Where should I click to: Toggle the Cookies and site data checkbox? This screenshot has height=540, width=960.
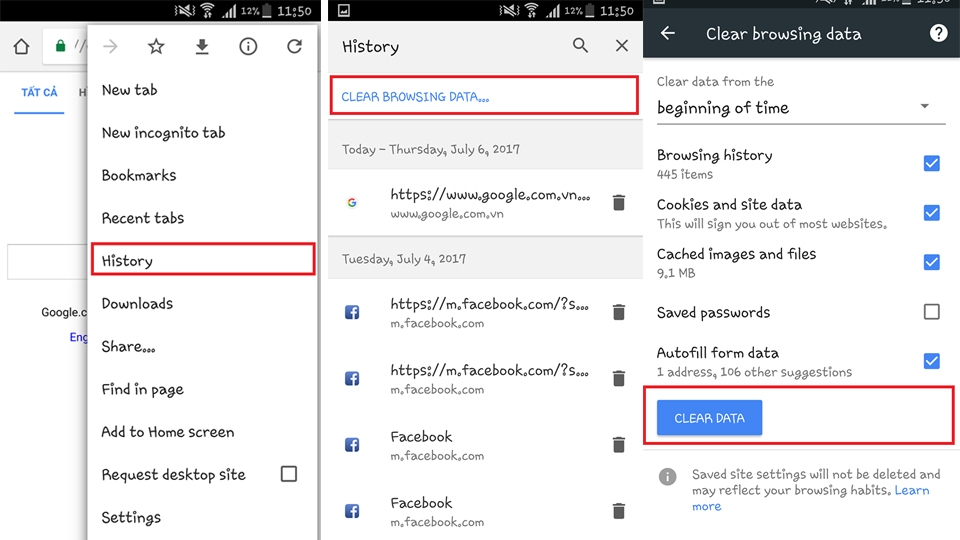tap(932, 213)
